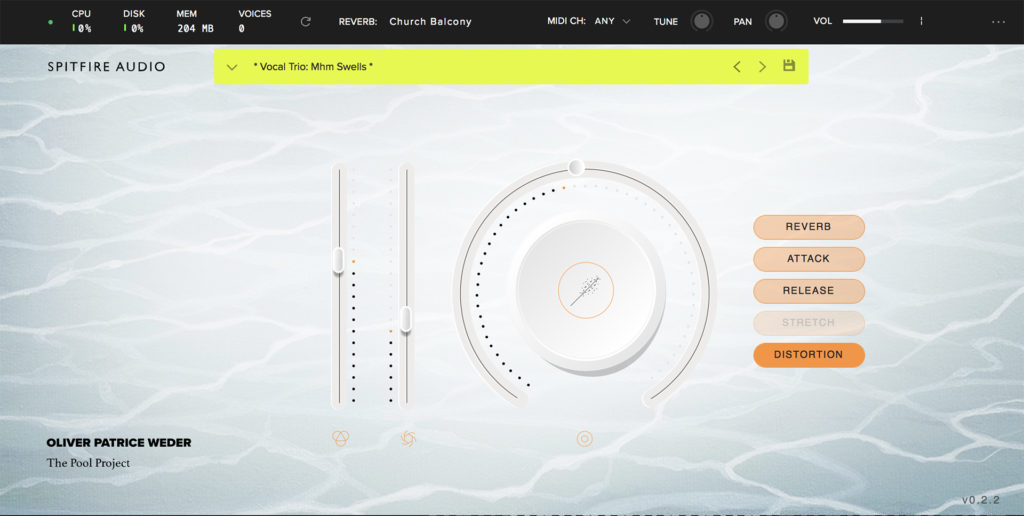Go to the next preset arrow
This screenshot has width=1024, height=516.
(x=763, y=67)
